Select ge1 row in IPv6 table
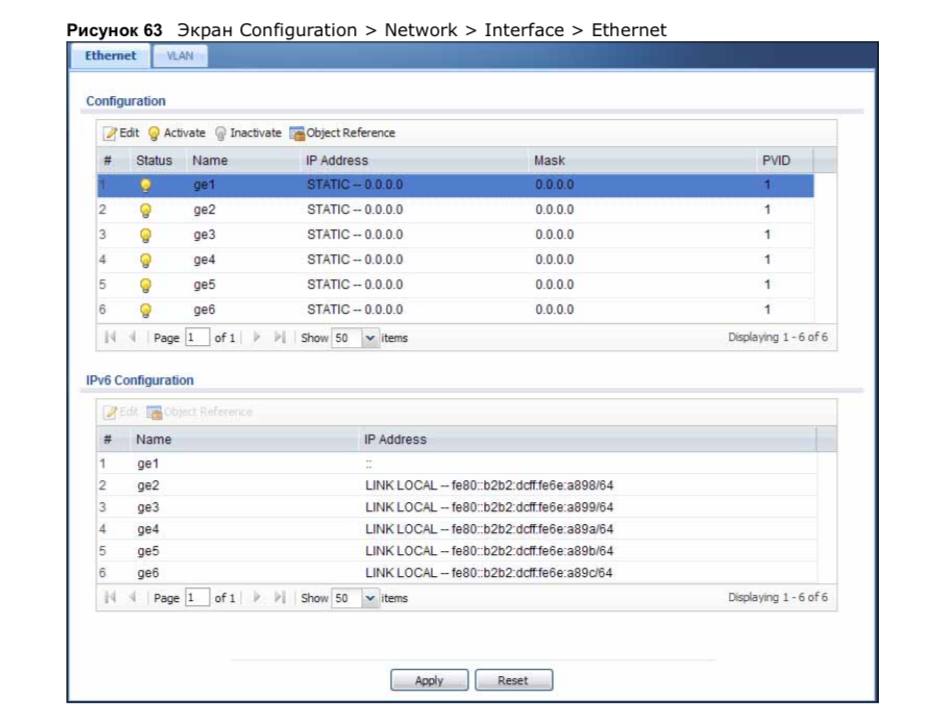Image resolution: width=937 pixels, height=710 pixels. 457,464
